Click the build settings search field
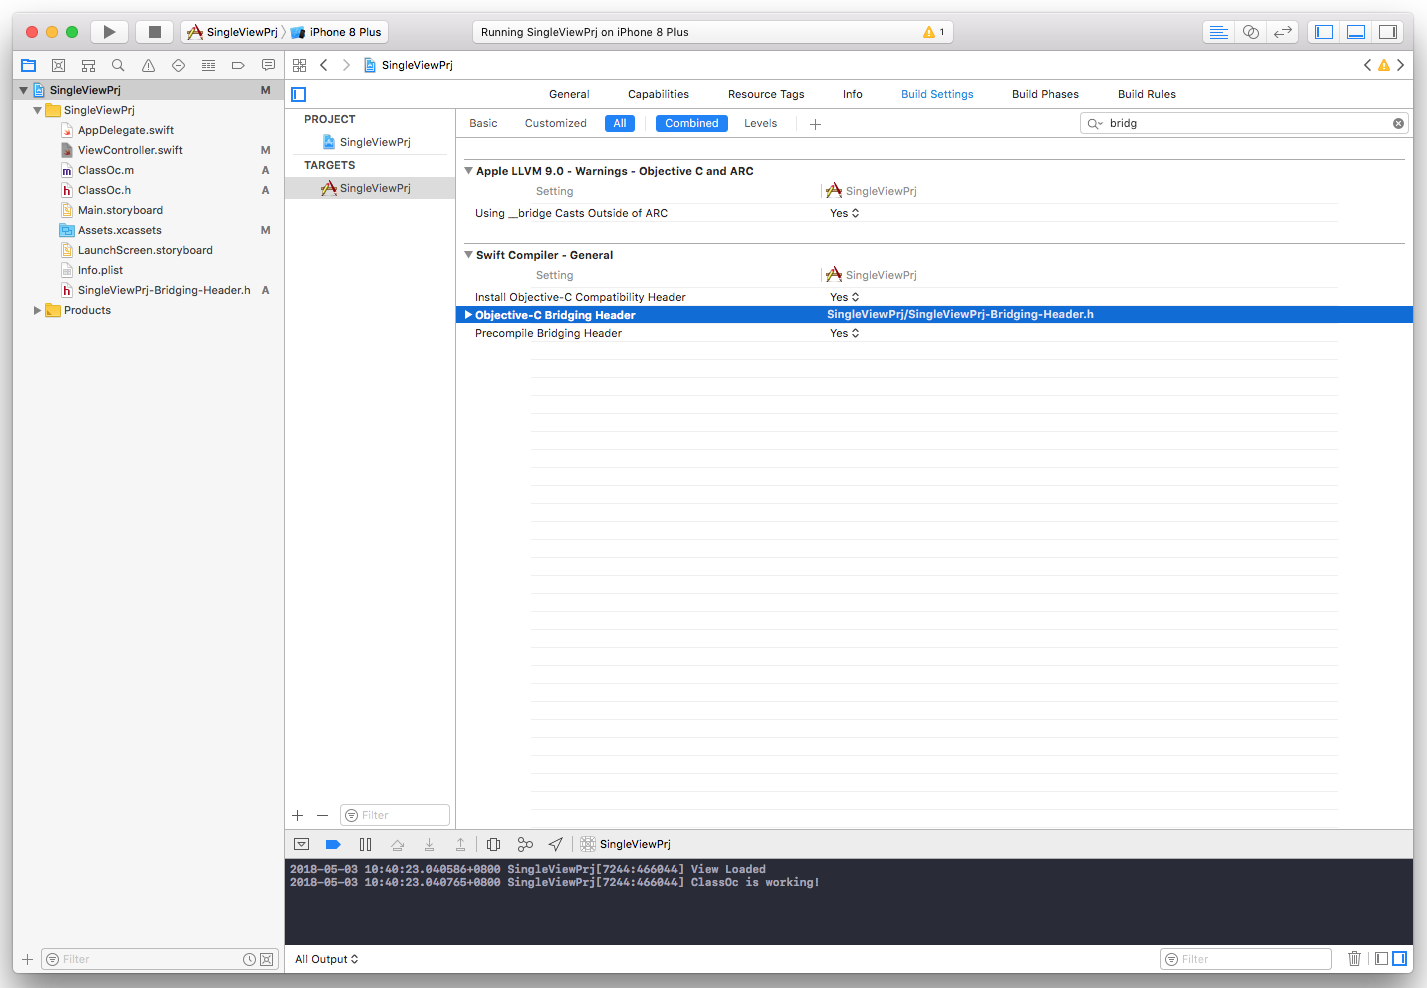Viewport: 1427px width, 988px height. 1245,123
